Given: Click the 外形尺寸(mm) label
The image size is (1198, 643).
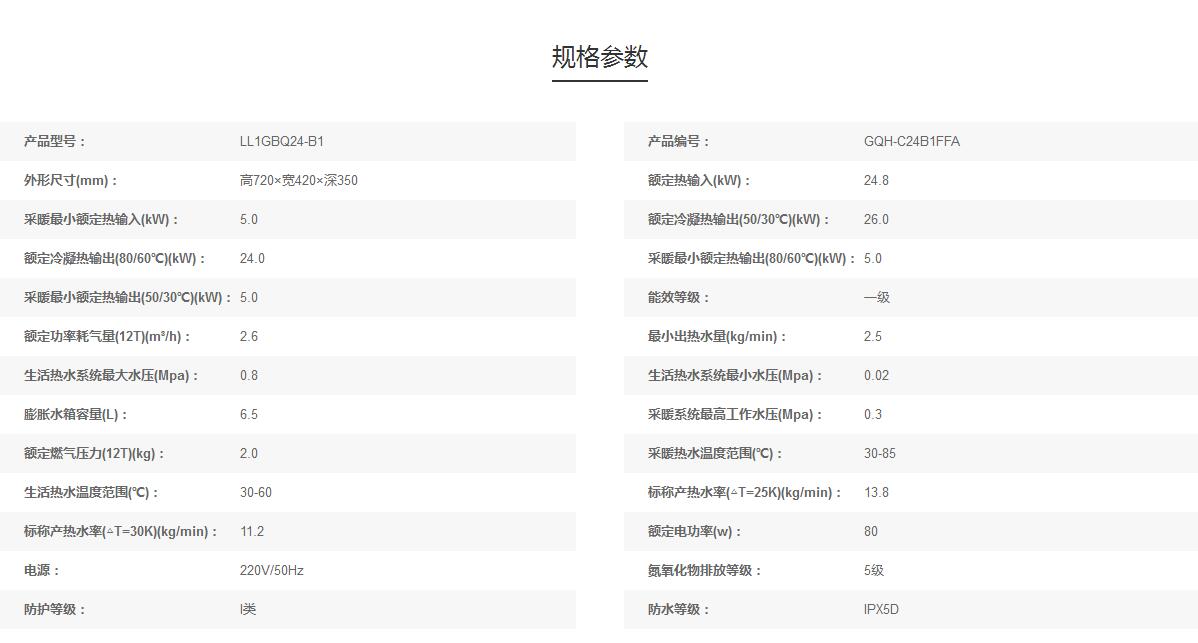Looking at the screenshot, I should pos(71,180).
